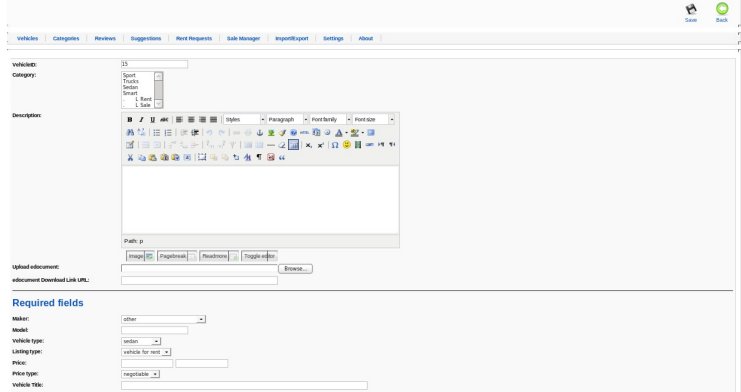Open the Find tool (binoculars icon)
The image size is (741, 392).
[x=130, y=132]
